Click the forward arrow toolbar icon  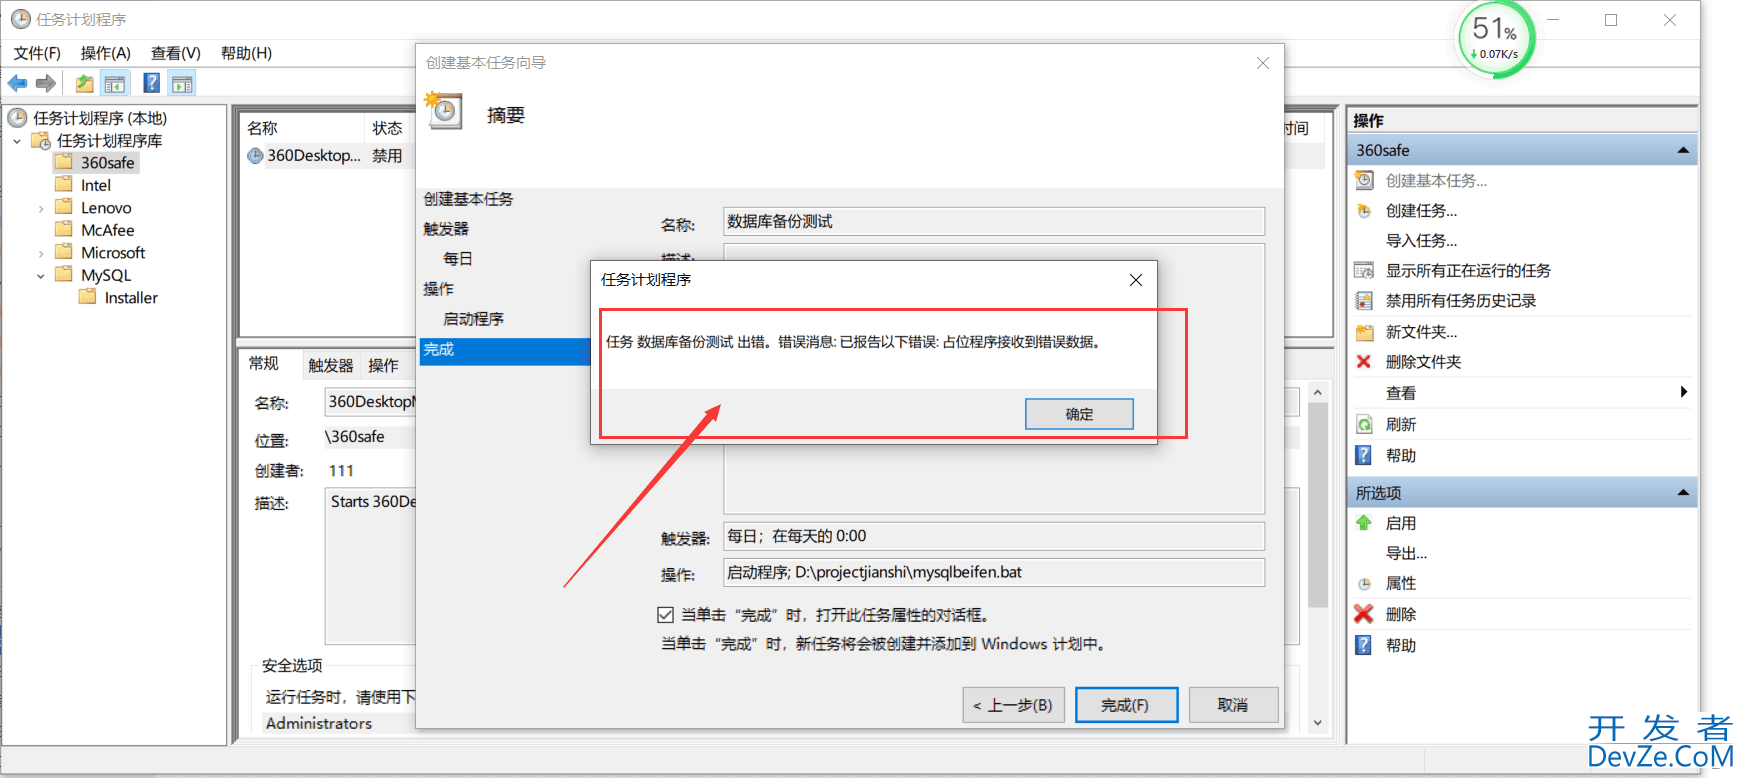(46, 83)
